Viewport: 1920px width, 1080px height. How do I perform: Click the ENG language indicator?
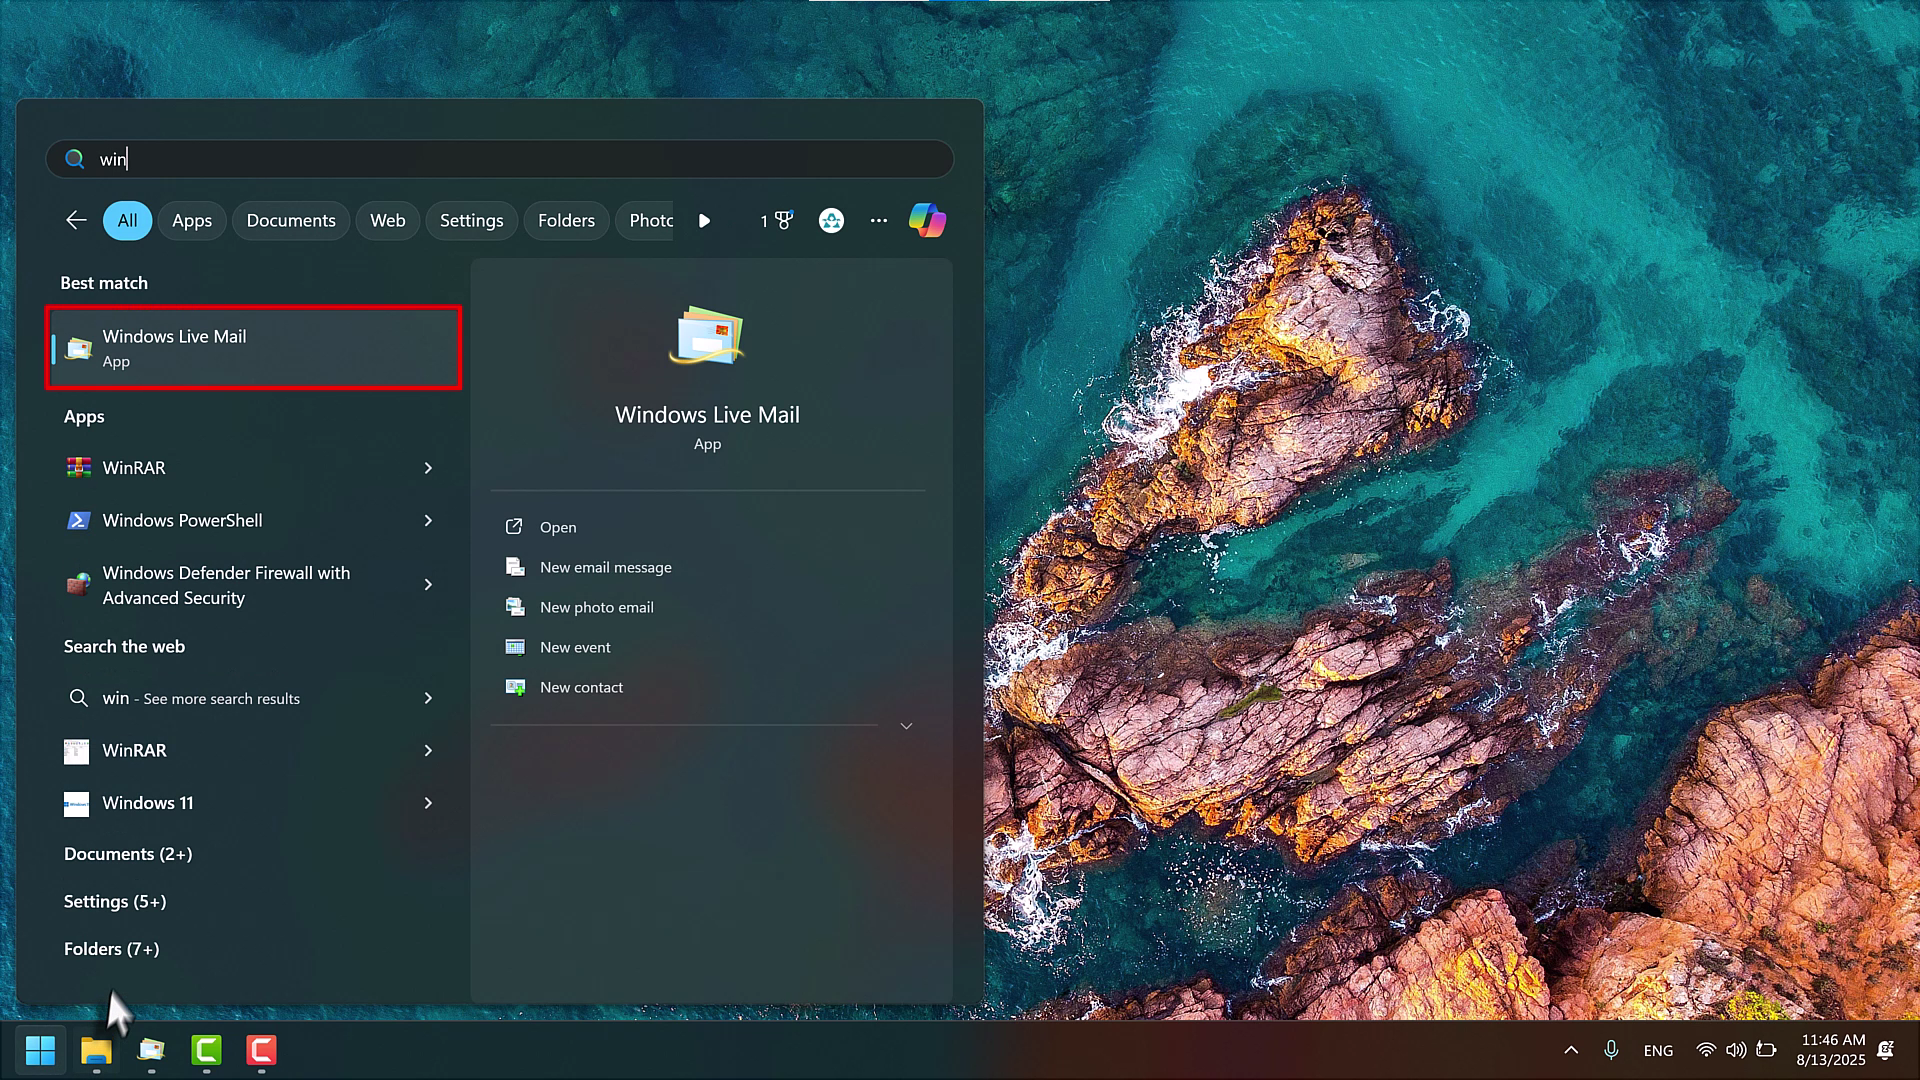tap(1658, 1050)
